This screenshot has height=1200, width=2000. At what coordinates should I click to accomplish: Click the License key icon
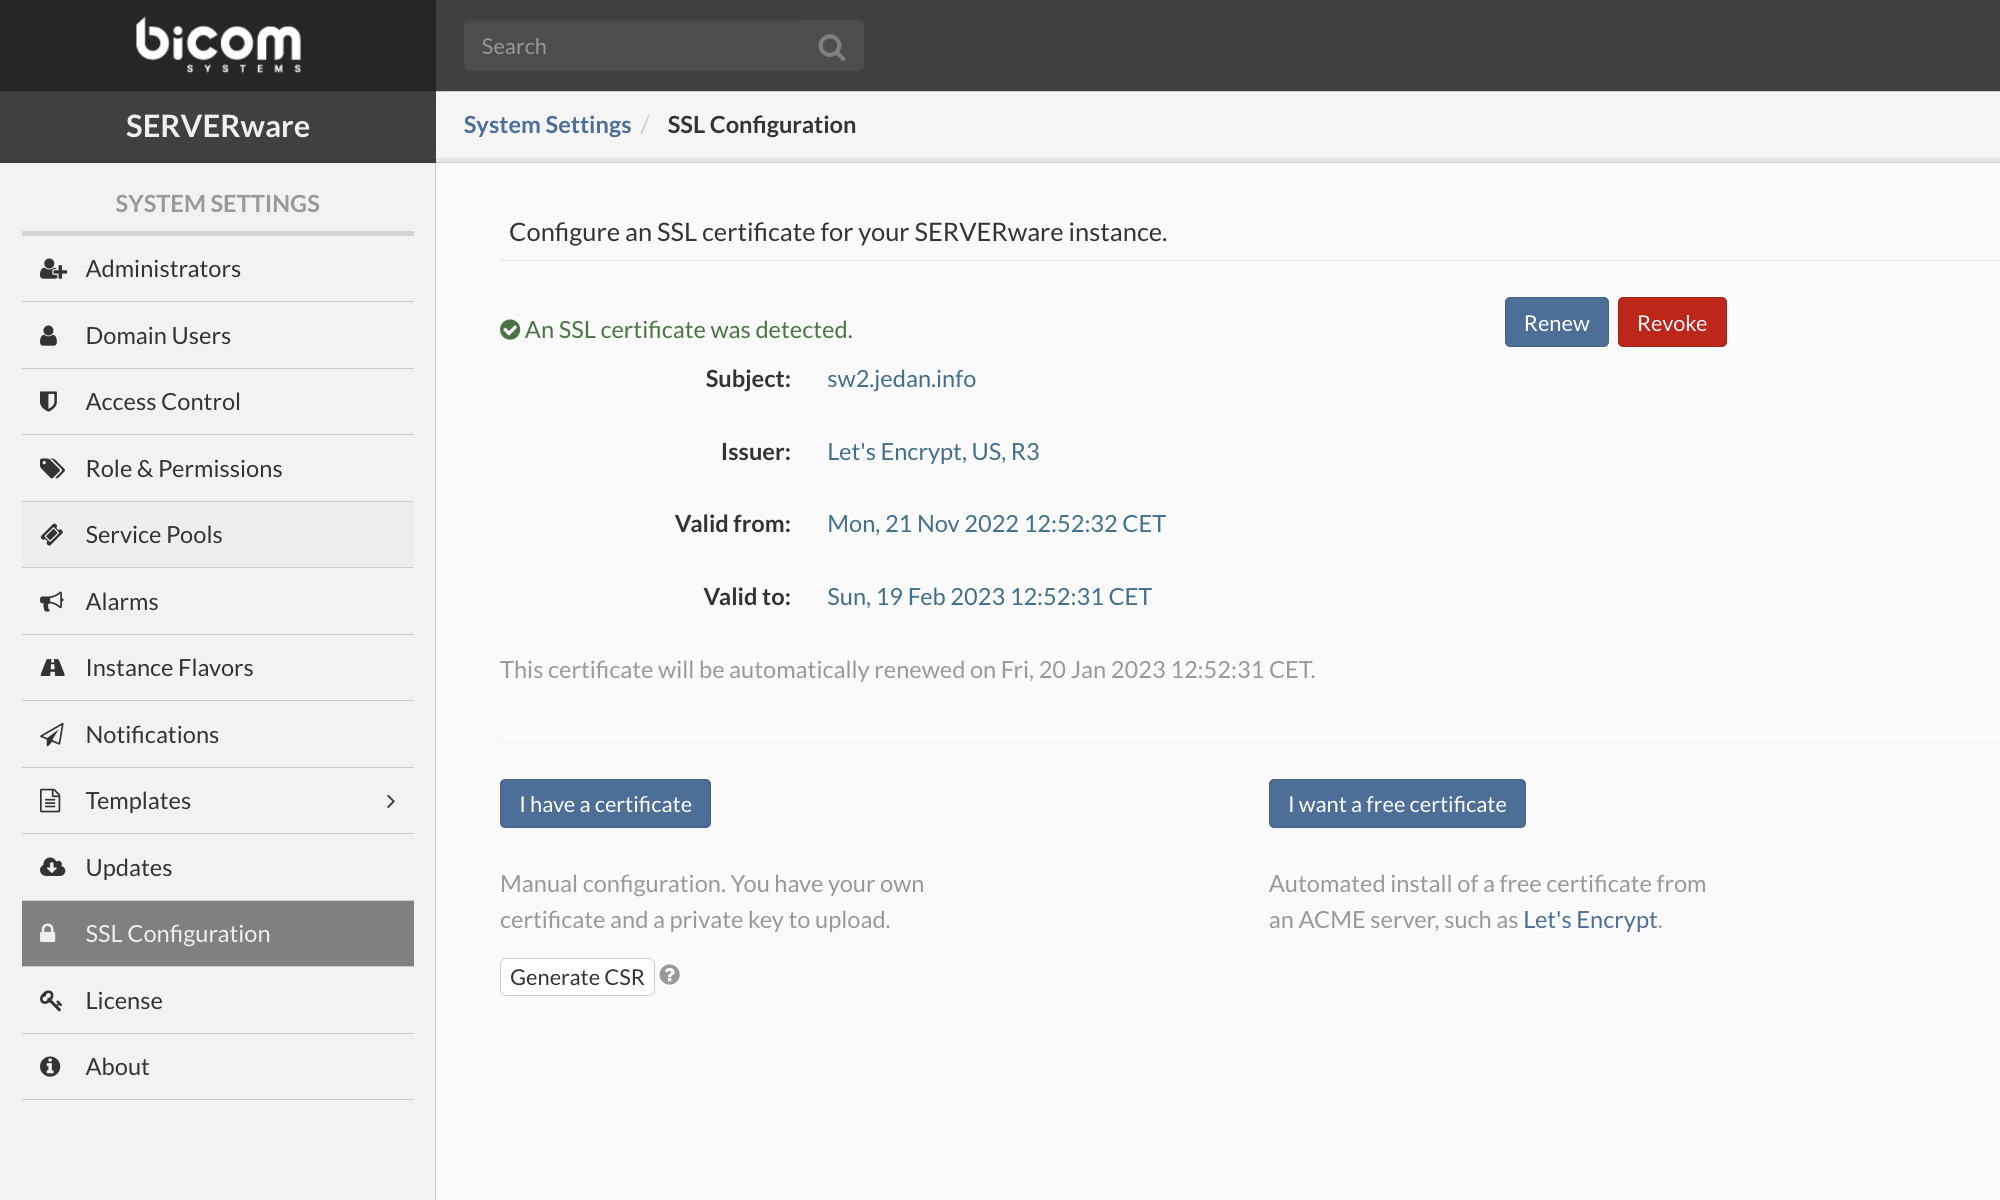51,1000
